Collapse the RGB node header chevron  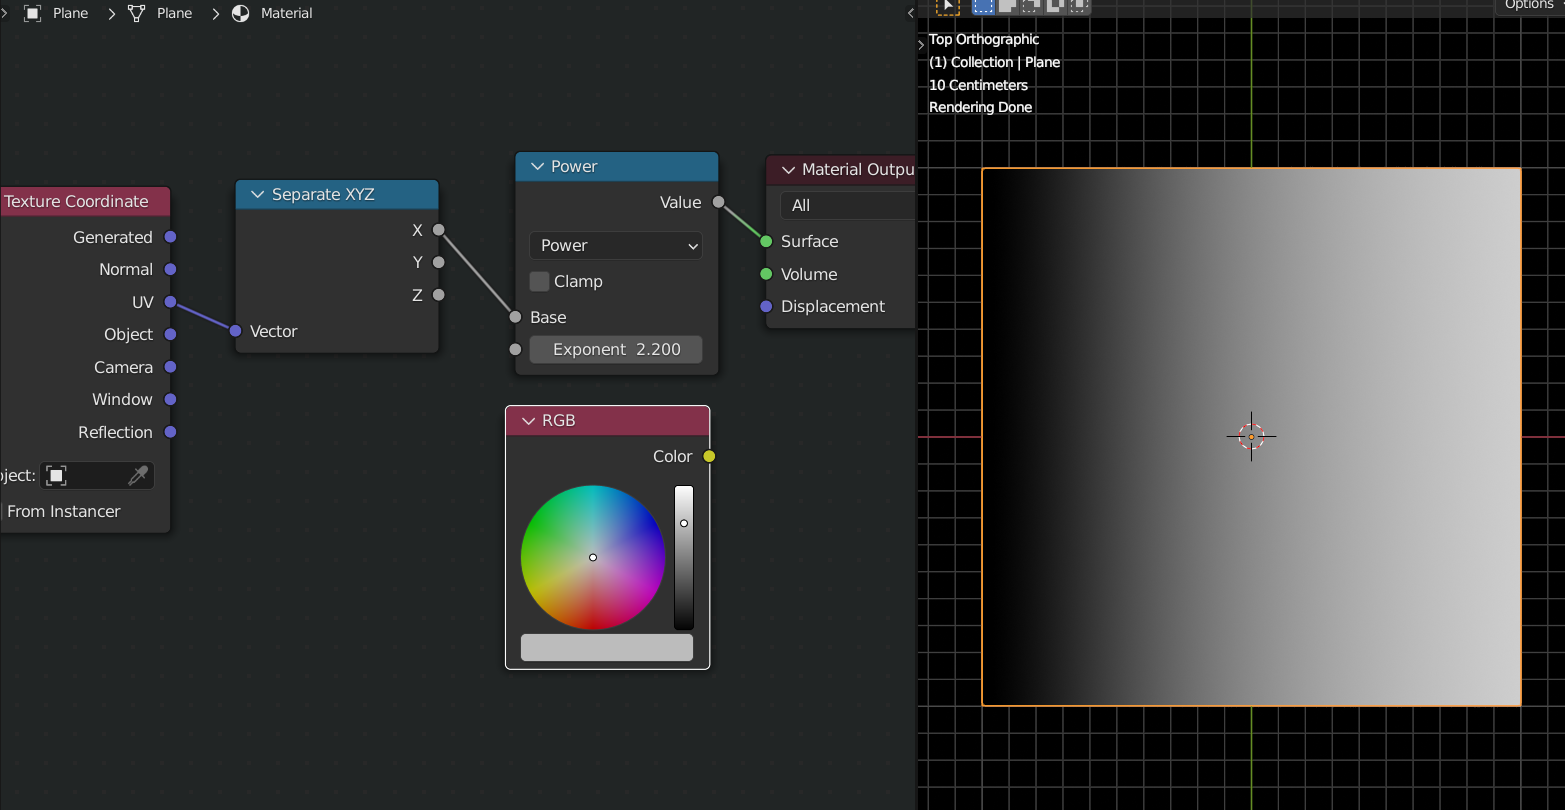point(529,421)
